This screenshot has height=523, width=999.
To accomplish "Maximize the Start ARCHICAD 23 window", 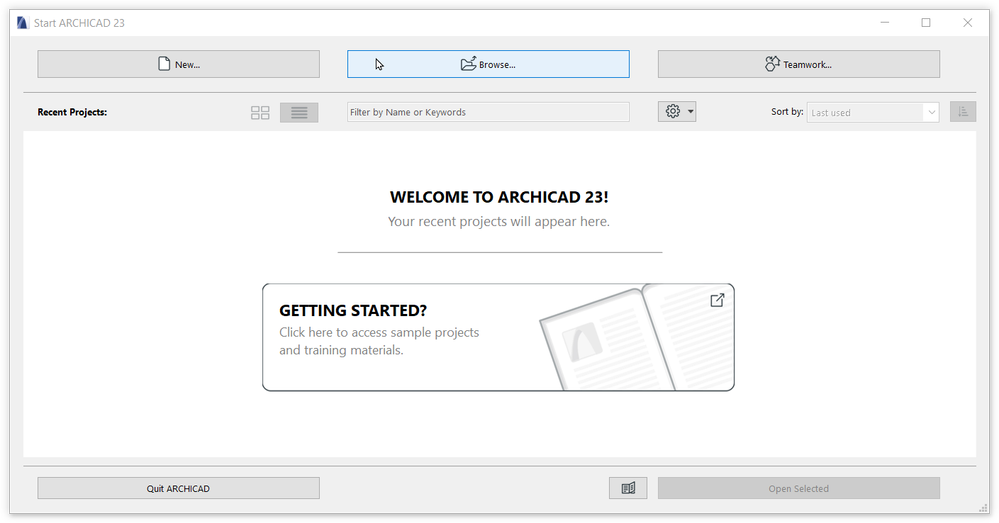I will coord(926,23).
